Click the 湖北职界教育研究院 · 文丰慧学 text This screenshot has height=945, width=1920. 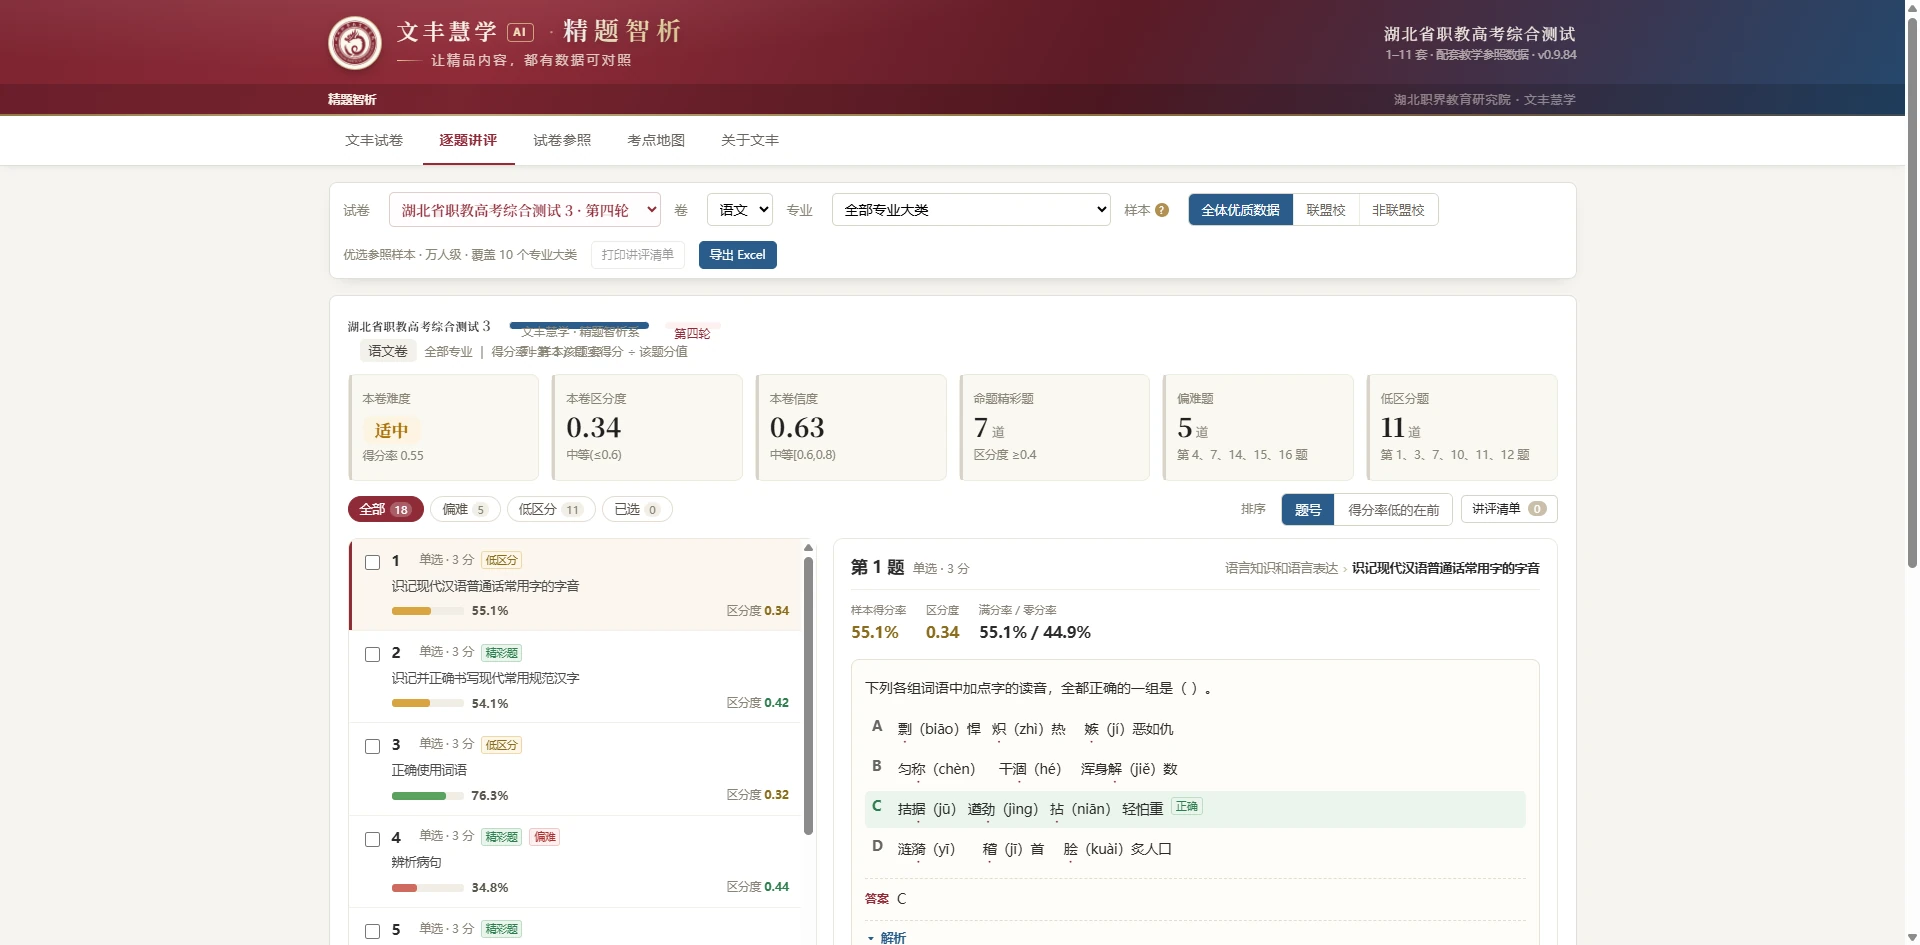point(1484,100)
